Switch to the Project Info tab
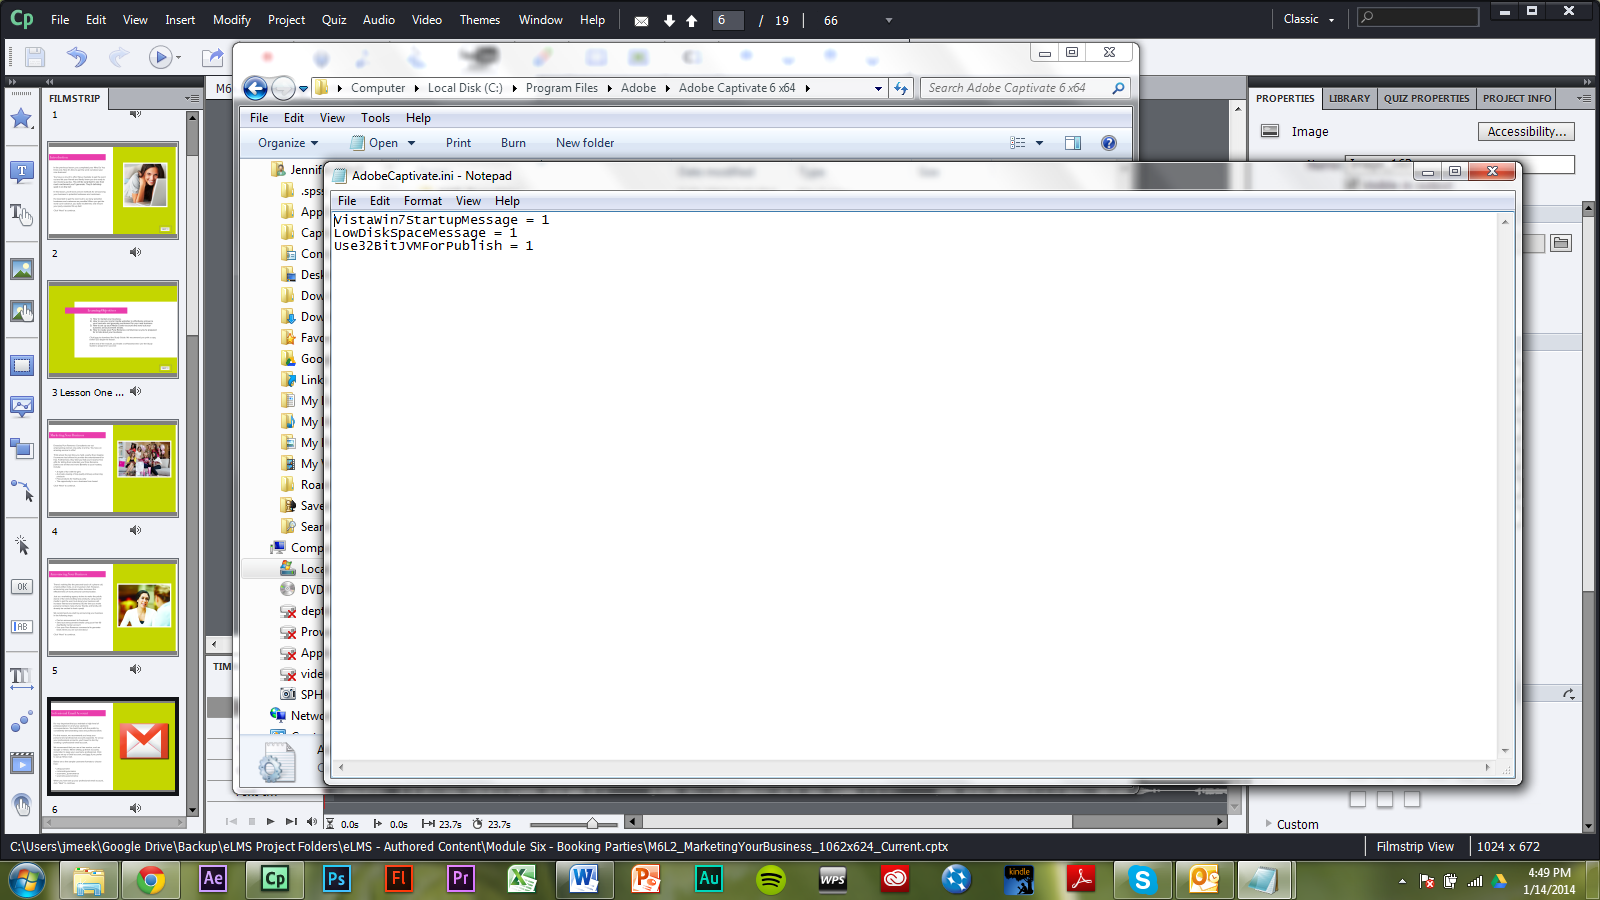 (1517, 98)
